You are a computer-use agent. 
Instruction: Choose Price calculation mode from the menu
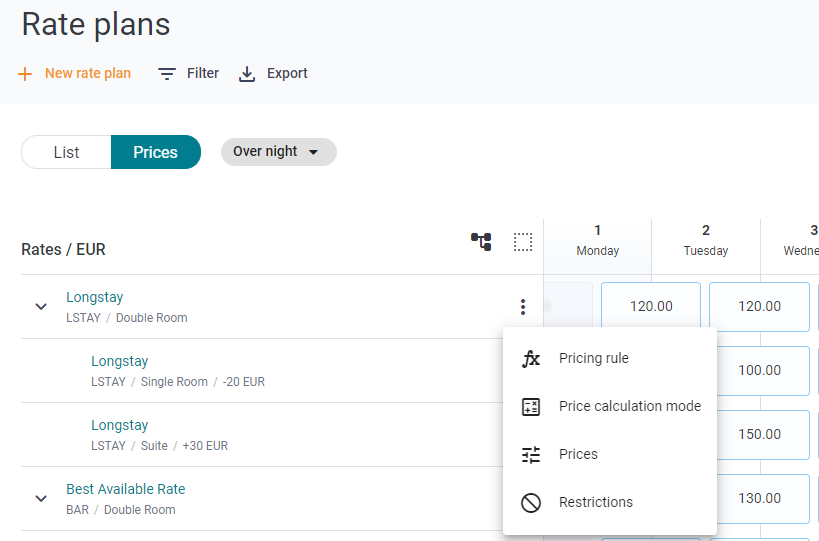(x=610, y=406)
